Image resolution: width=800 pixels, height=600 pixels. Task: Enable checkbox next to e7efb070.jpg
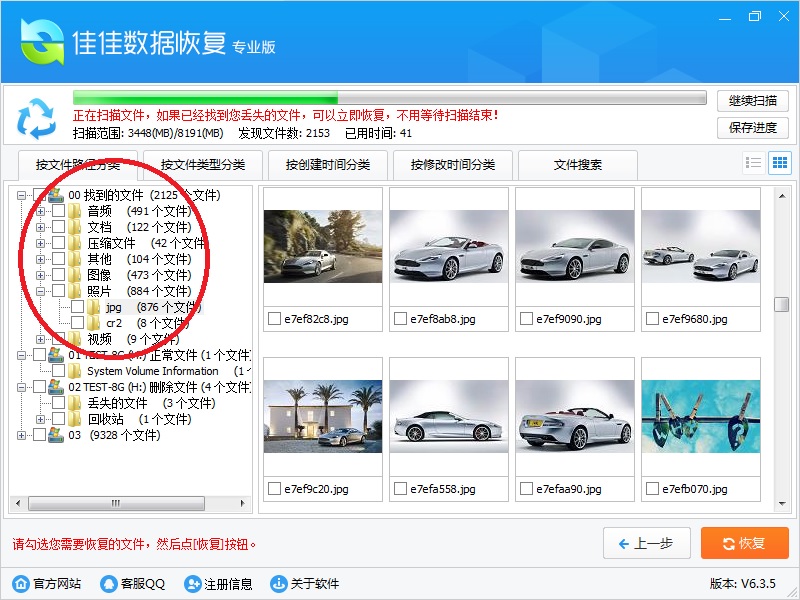(653, 489)
